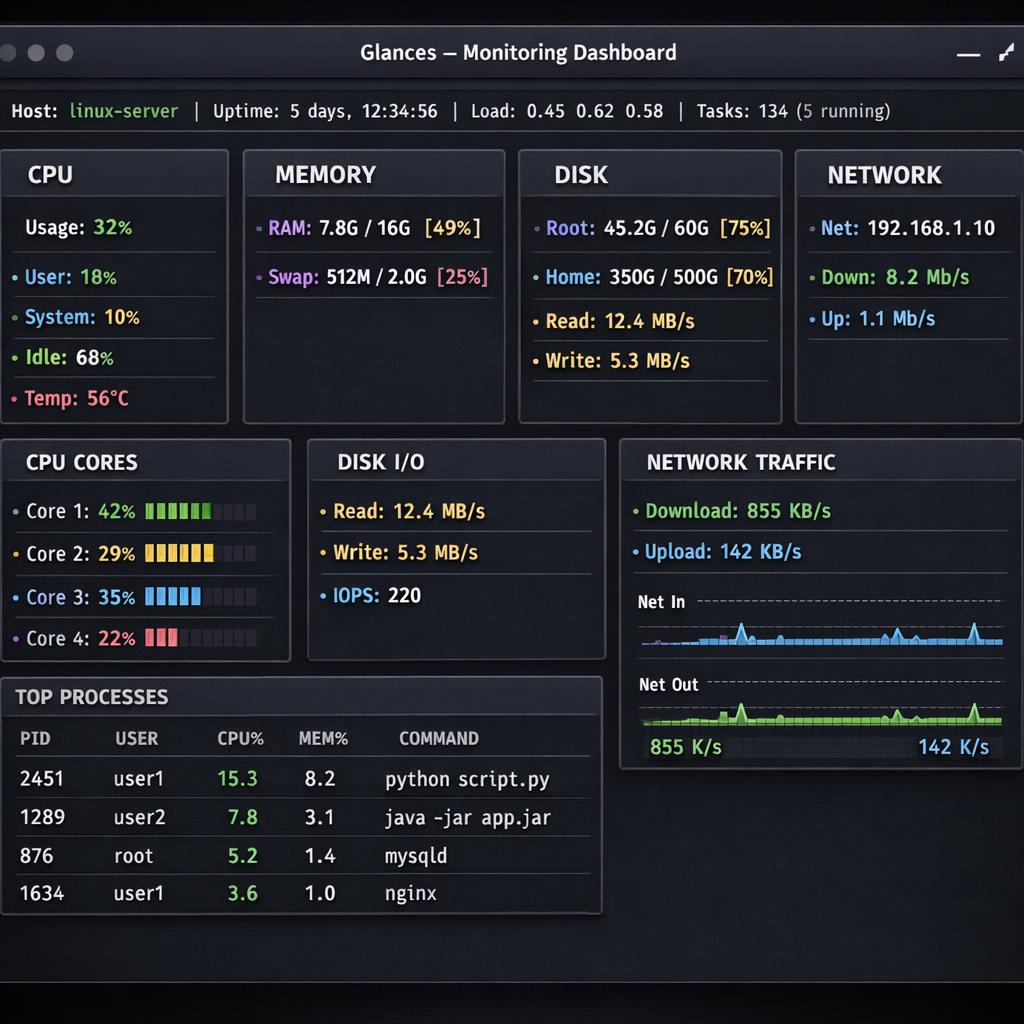Select the DISK panel header

point(580,174)
